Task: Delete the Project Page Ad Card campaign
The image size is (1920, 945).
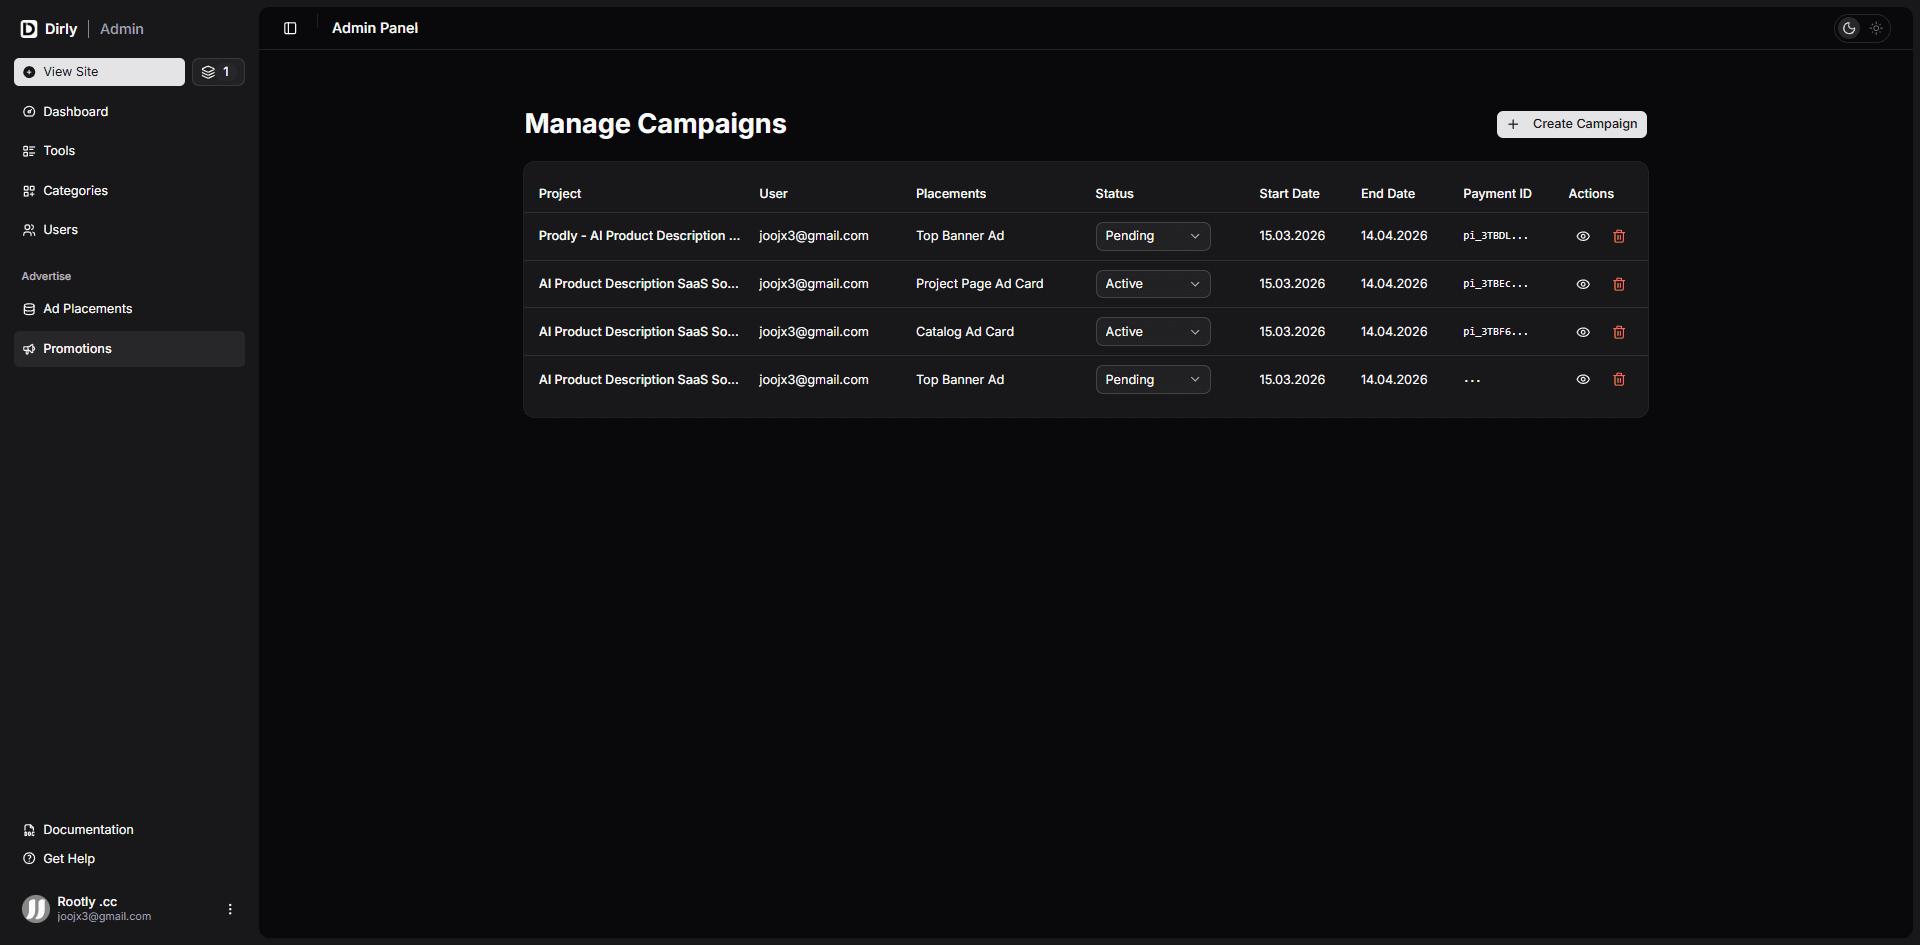Action: pos(1619,284)
